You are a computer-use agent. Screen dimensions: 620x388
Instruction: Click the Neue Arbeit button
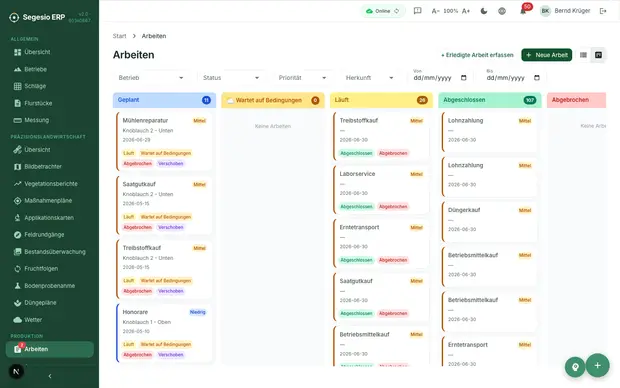(546, 55)
